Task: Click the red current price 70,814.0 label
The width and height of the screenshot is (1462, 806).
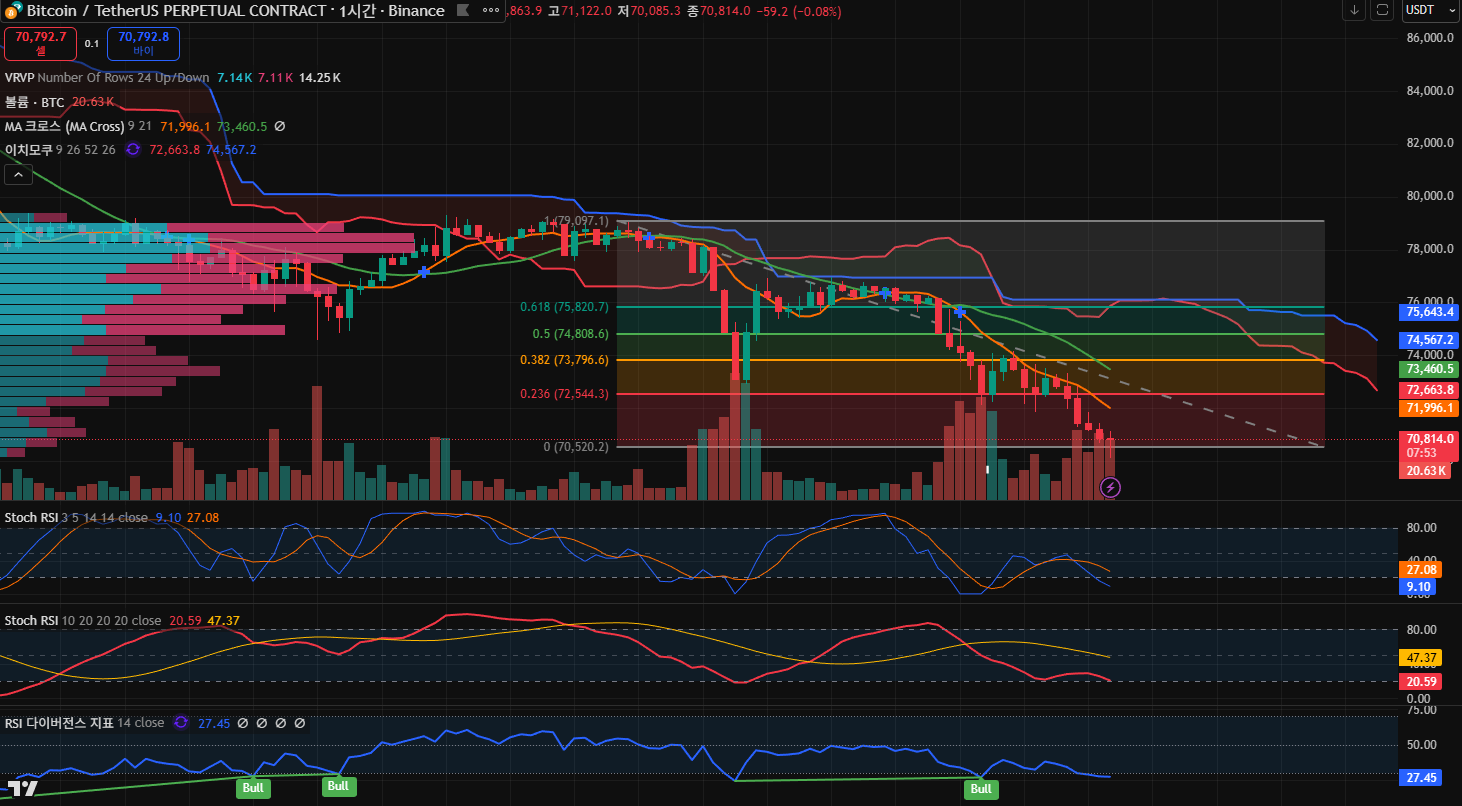Action: (x=1429, y=438)
